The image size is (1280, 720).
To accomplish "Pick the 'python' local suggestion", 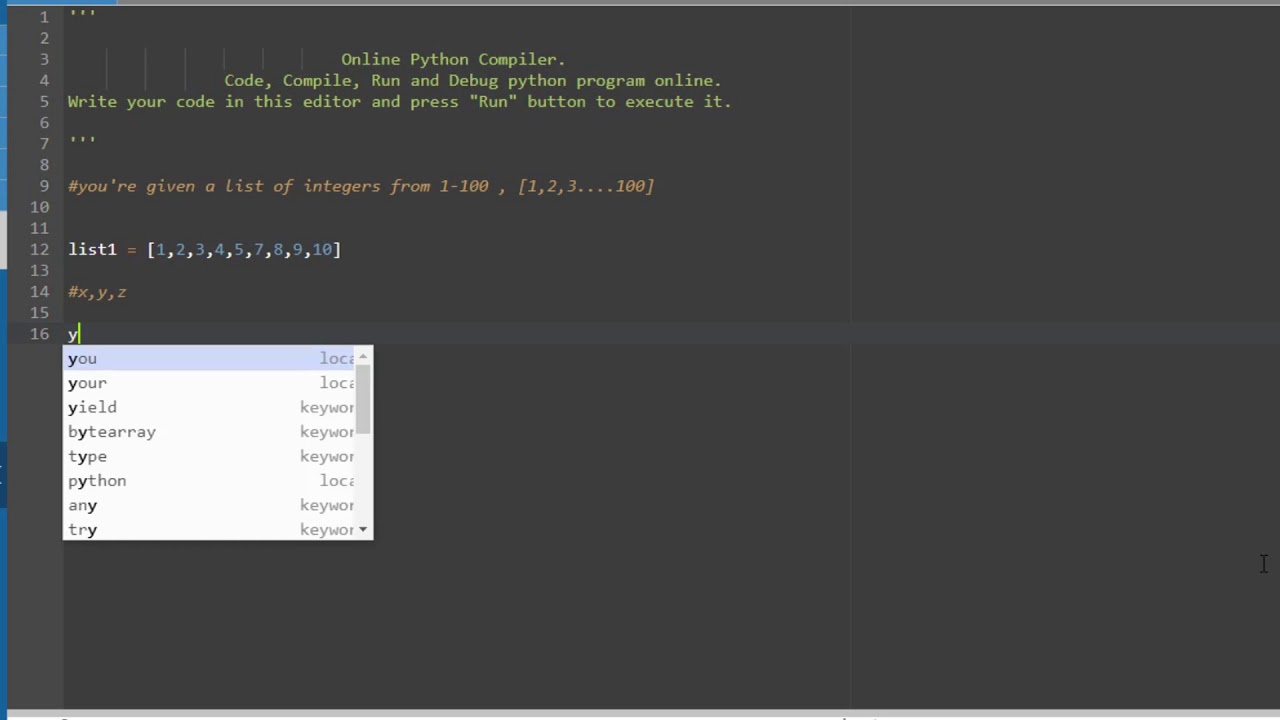I will coord(210,481).
